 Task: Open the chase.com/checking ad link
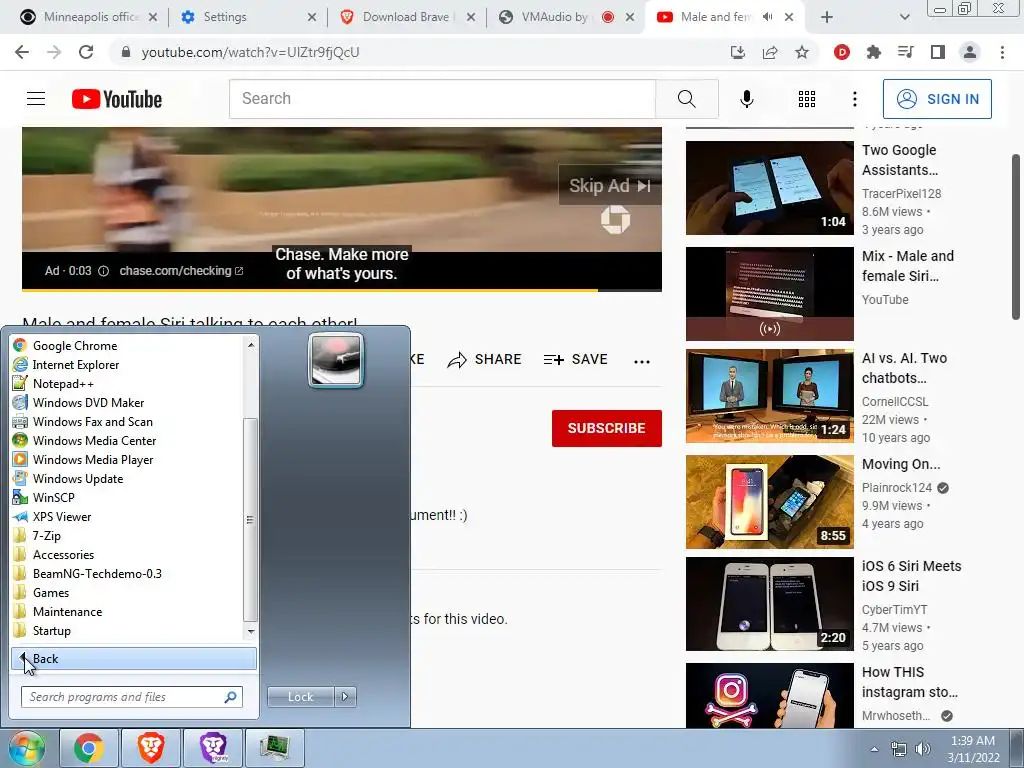(x=181, y=271)
